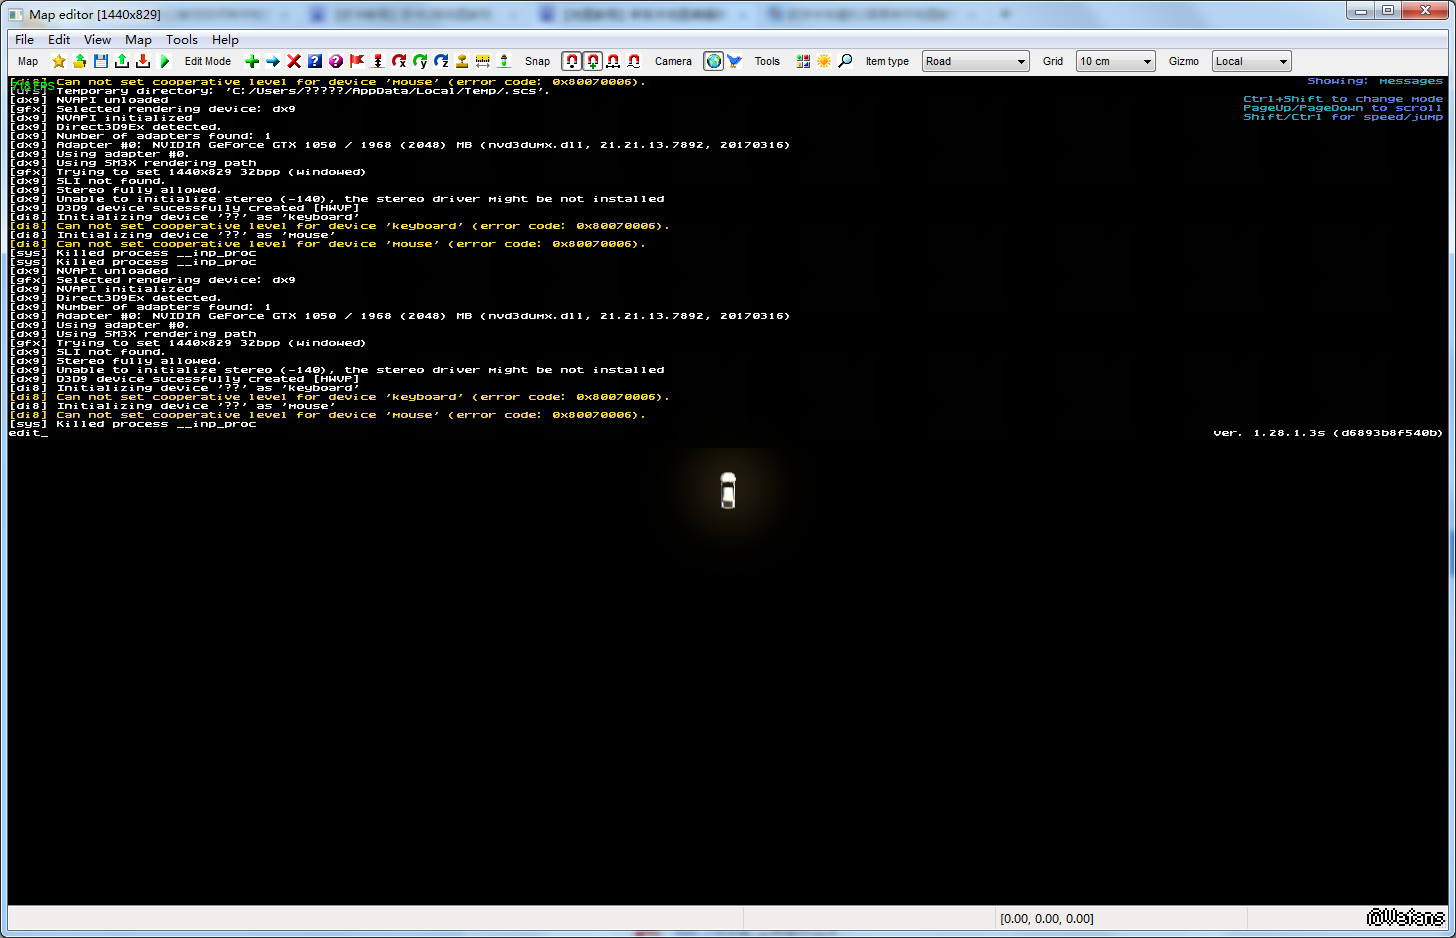Open the Gizmo Local dropdown
Screen dimensions: 1456x938
[1251, 61]
